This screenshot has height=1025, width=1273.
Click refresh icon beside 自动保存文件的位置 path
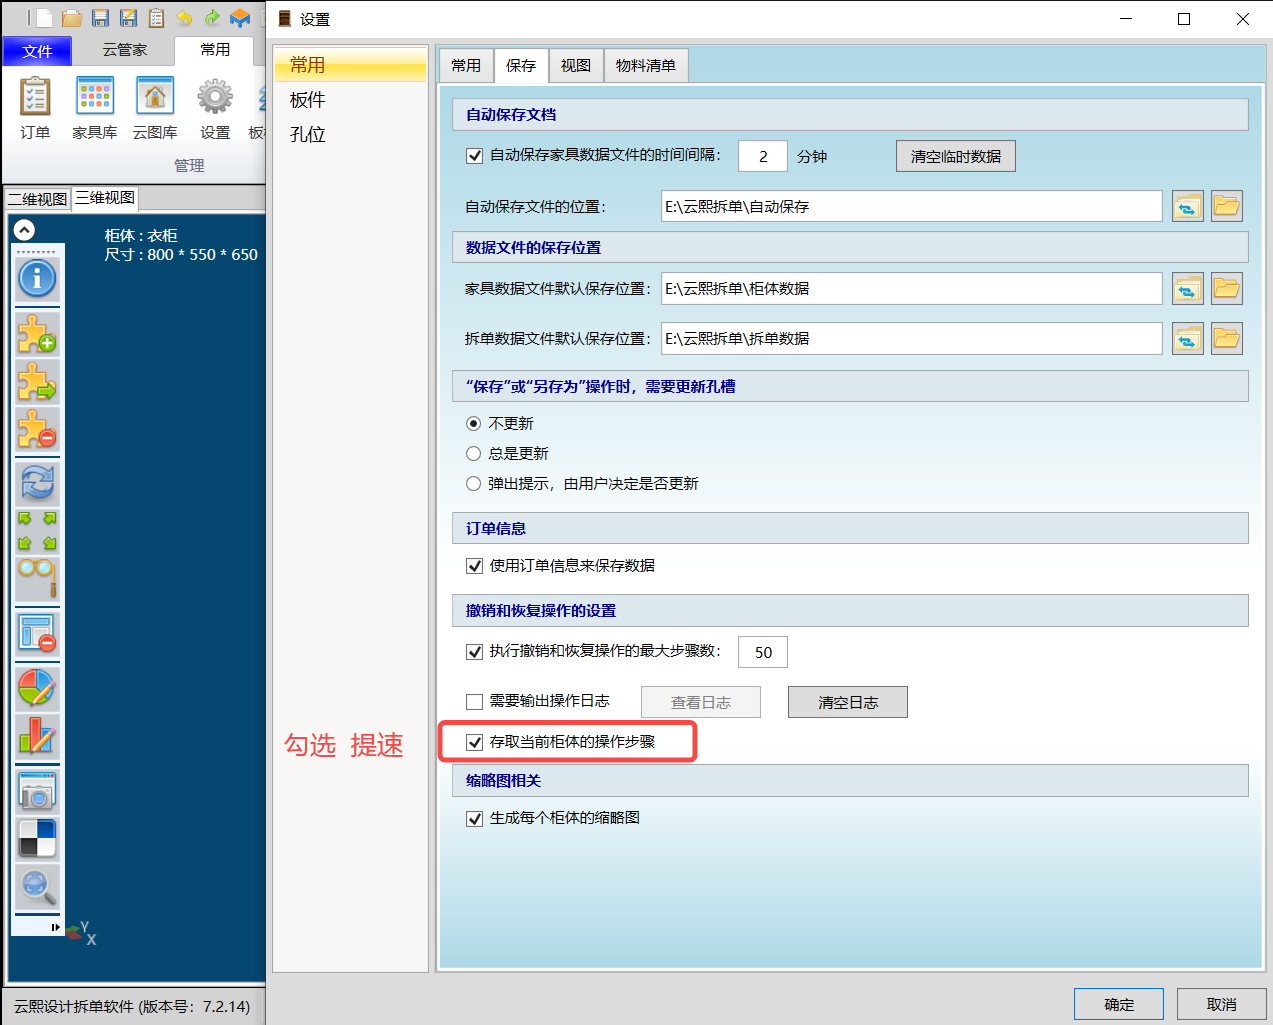point(1188,206)
